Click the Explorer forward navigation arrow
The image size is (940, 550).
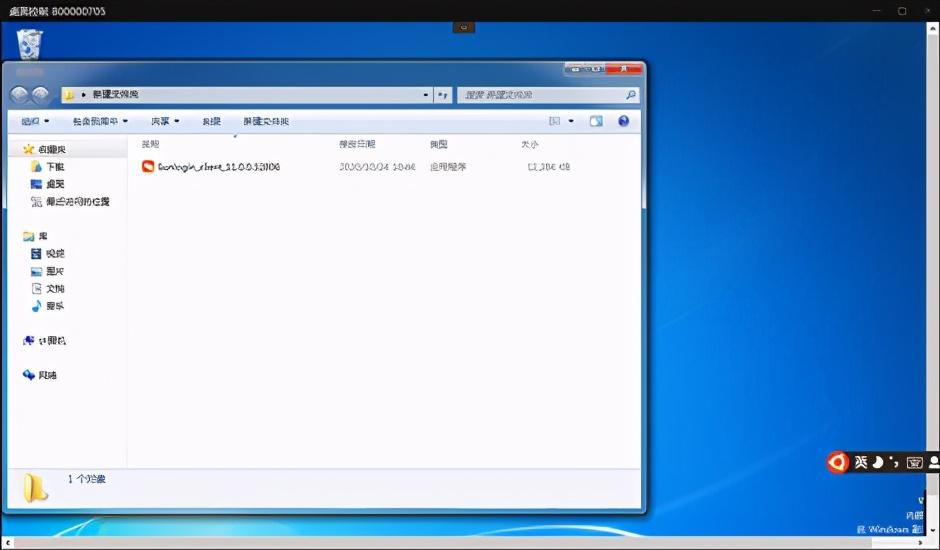pos(40,94)
